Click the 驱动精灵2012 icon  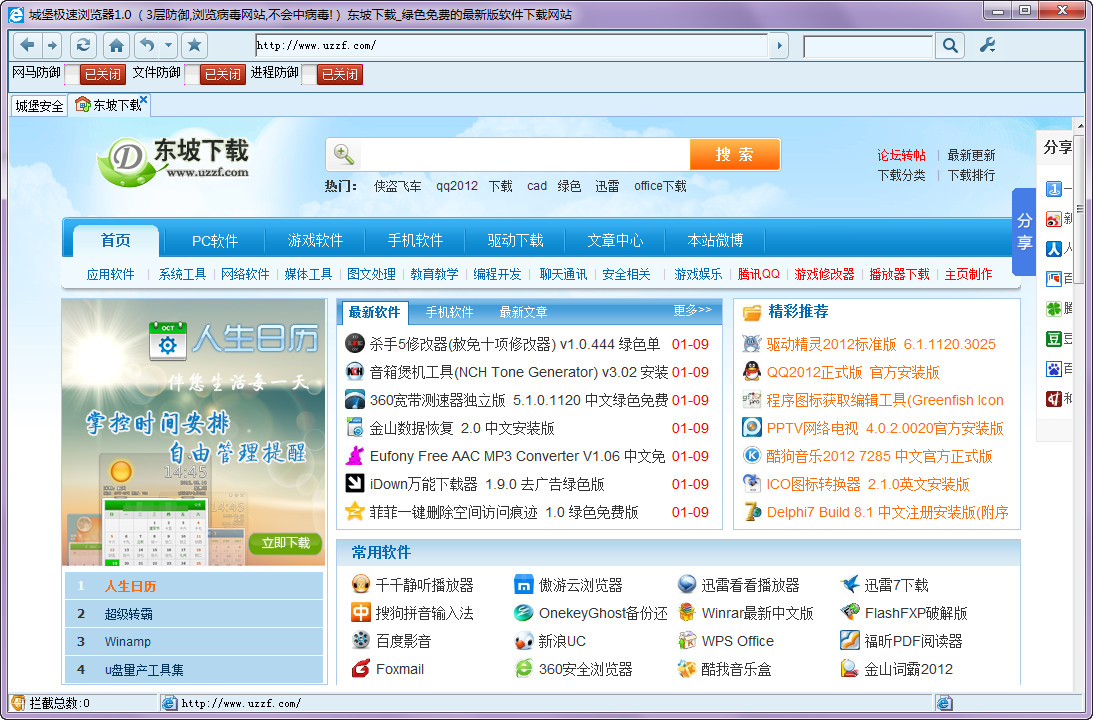[751, 344]
